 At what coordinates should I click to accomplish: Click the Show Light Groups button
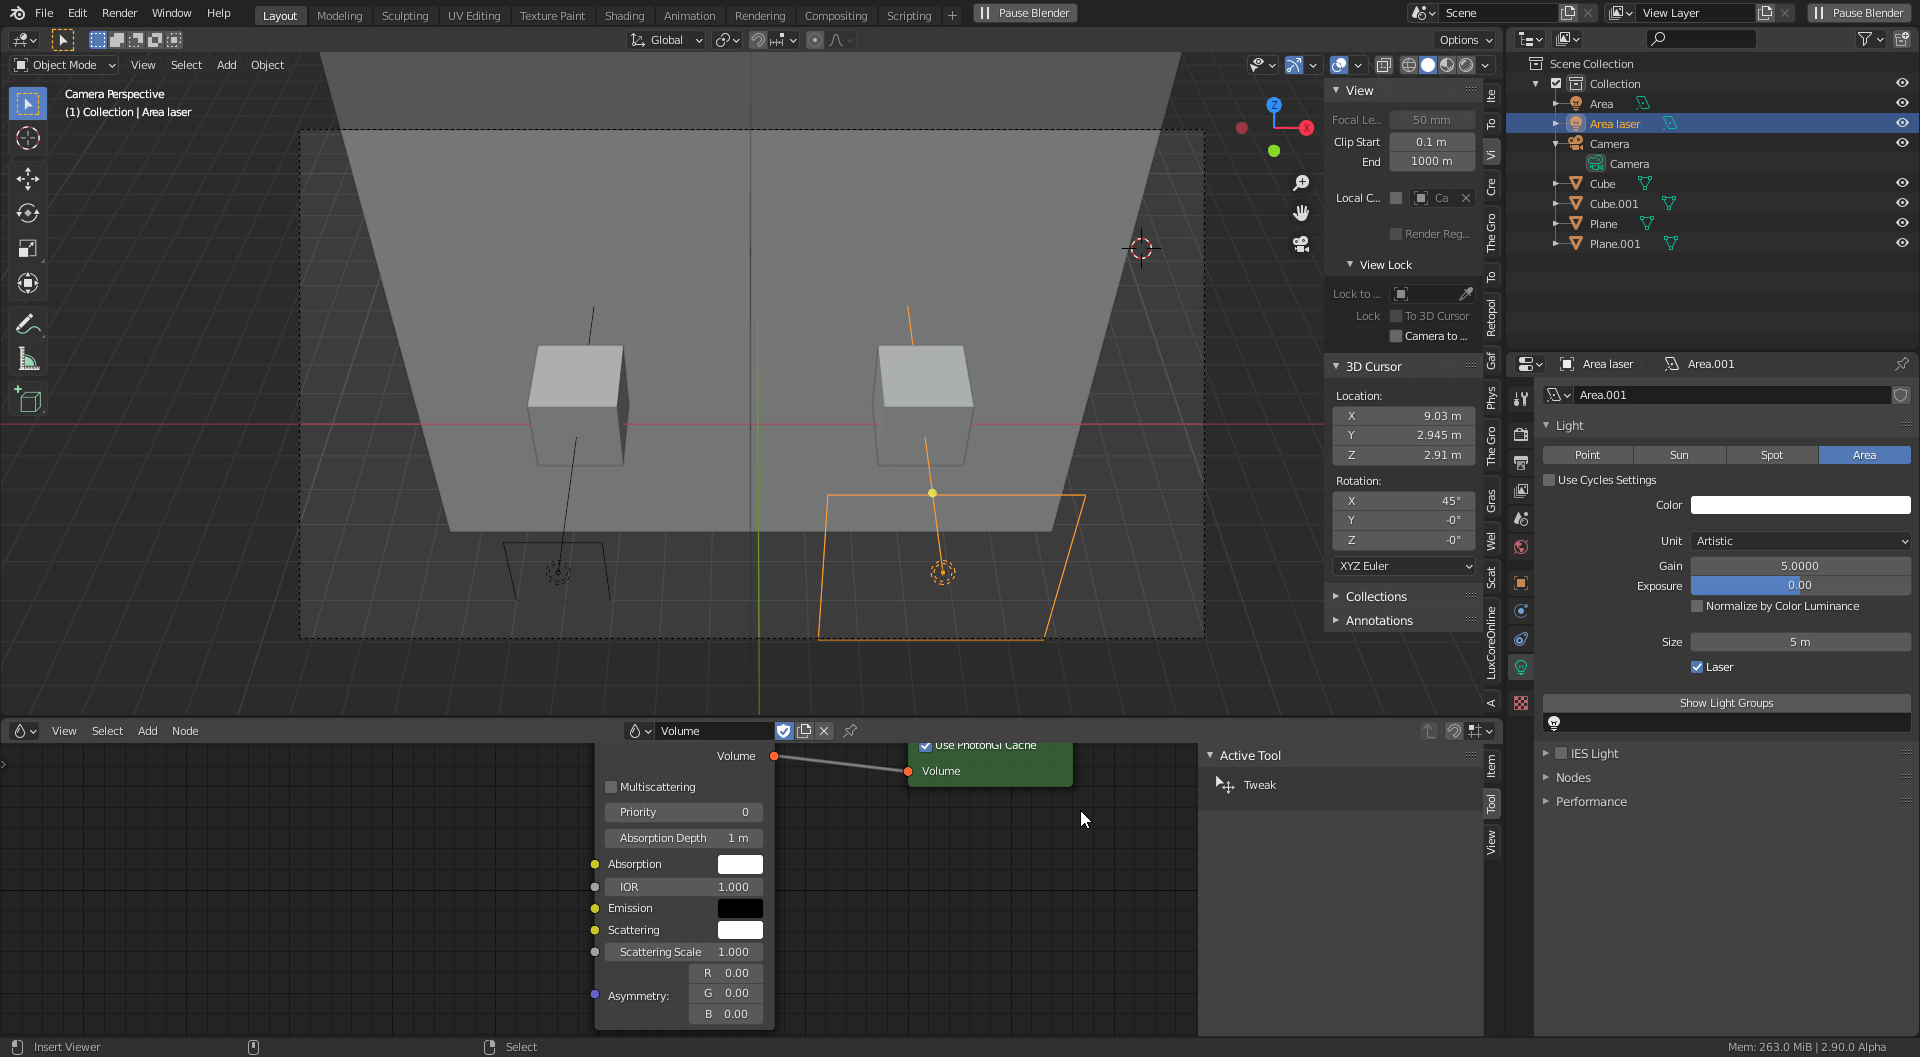point(1726,702)
